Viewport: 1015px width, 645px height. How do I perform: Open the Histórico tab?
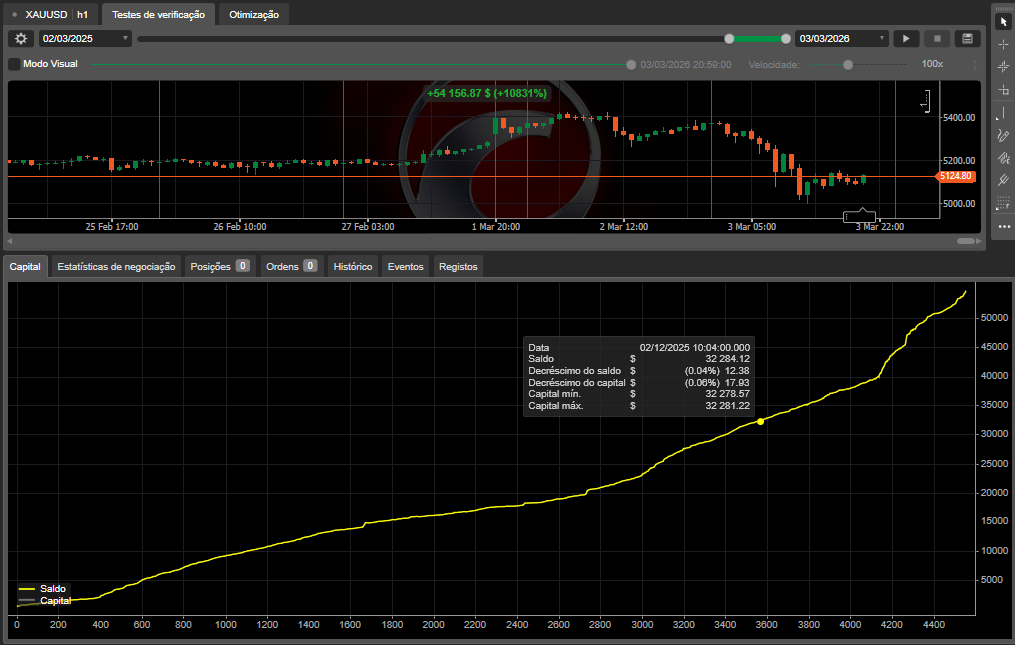click(x=352, y=266)
